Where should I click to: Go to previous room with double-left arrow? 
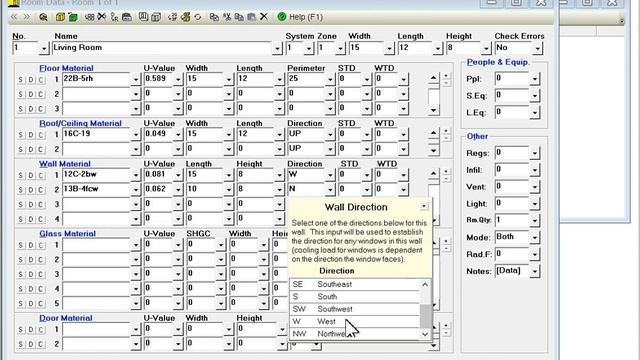pyautogui.click(x=14, y=17)
